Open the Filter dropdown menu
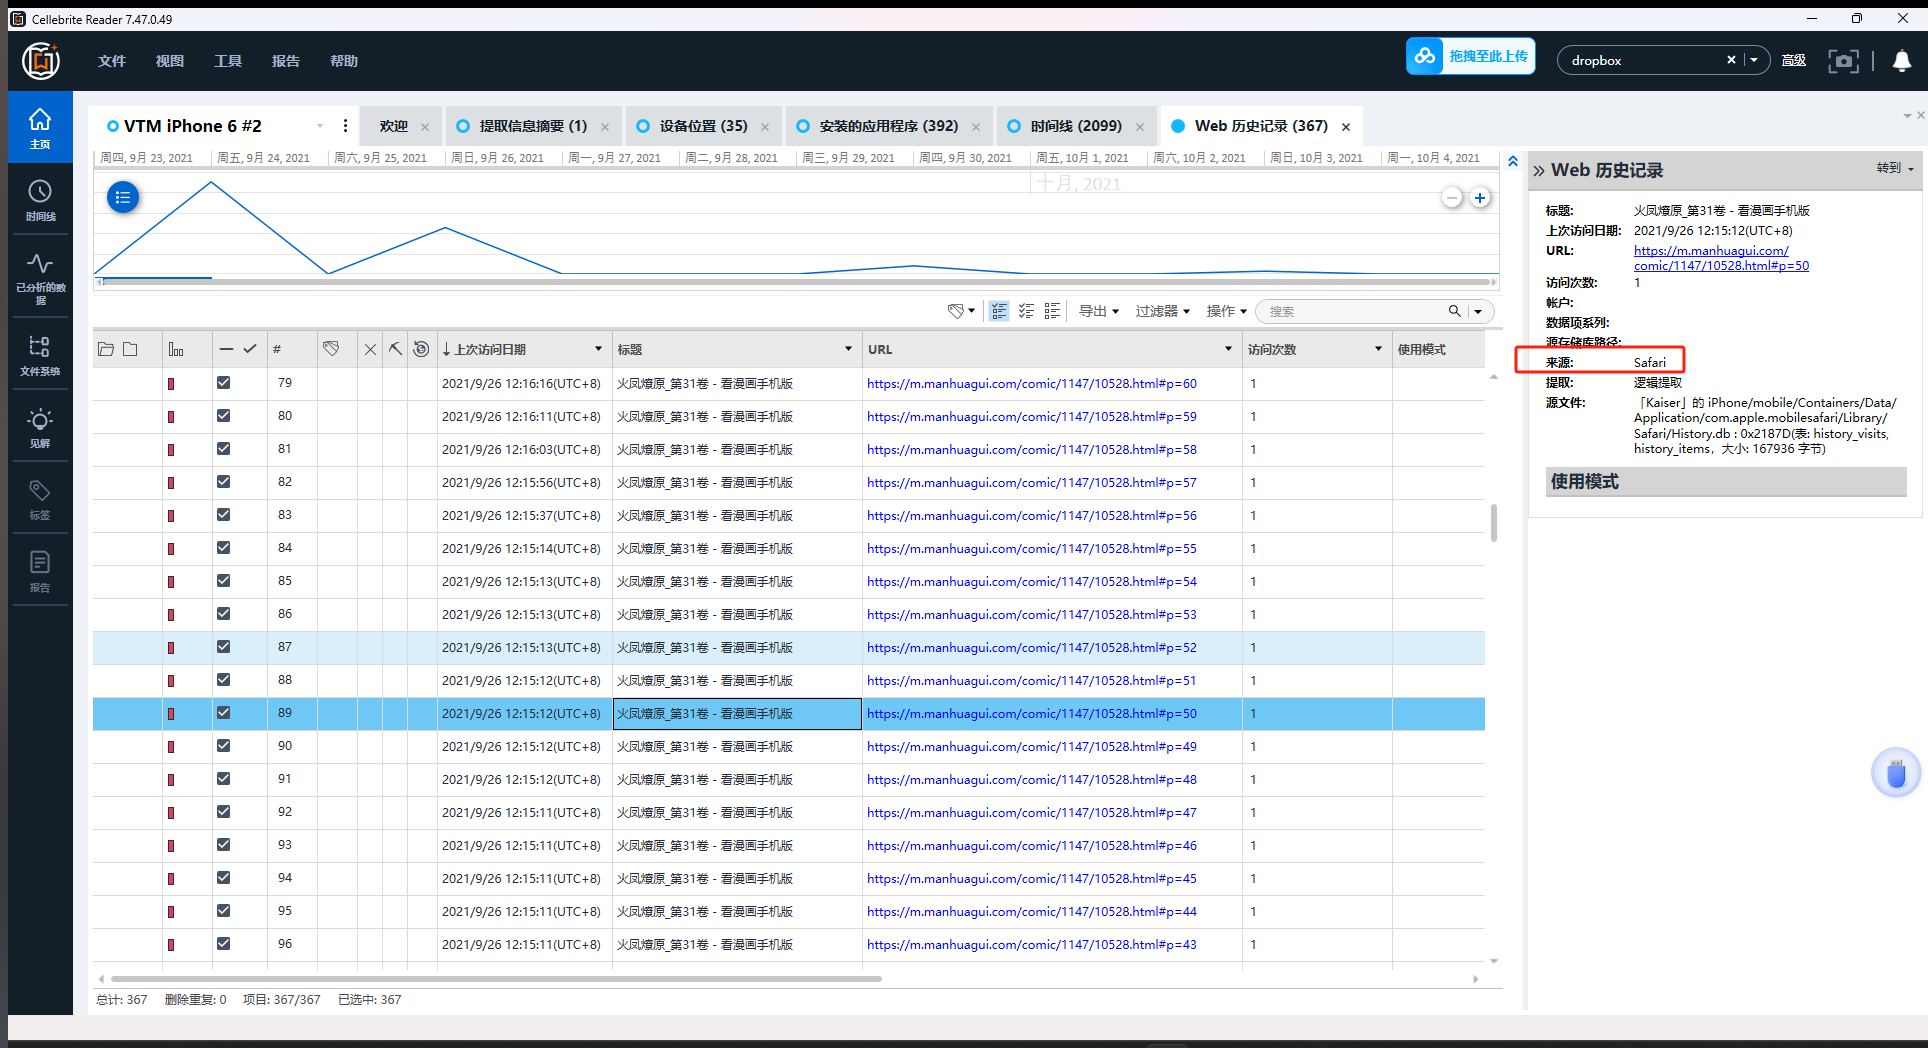1928x1048 pixels. [1162, 312]
